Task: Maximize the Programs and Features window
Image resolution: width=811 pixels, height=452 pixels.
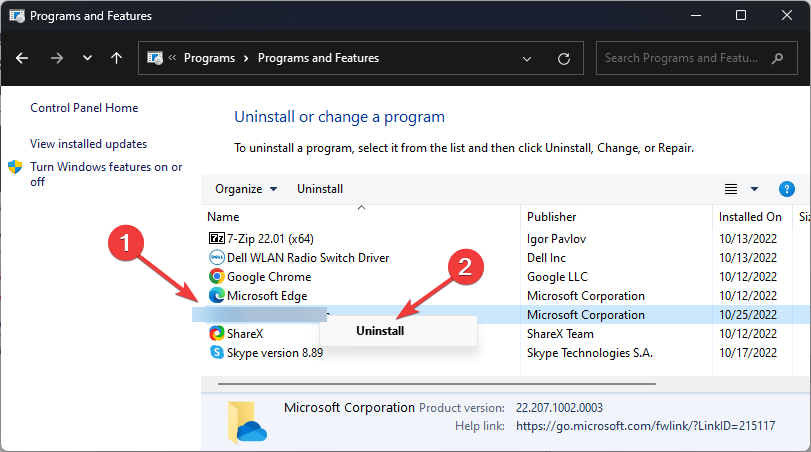Action: click(741, 16)
